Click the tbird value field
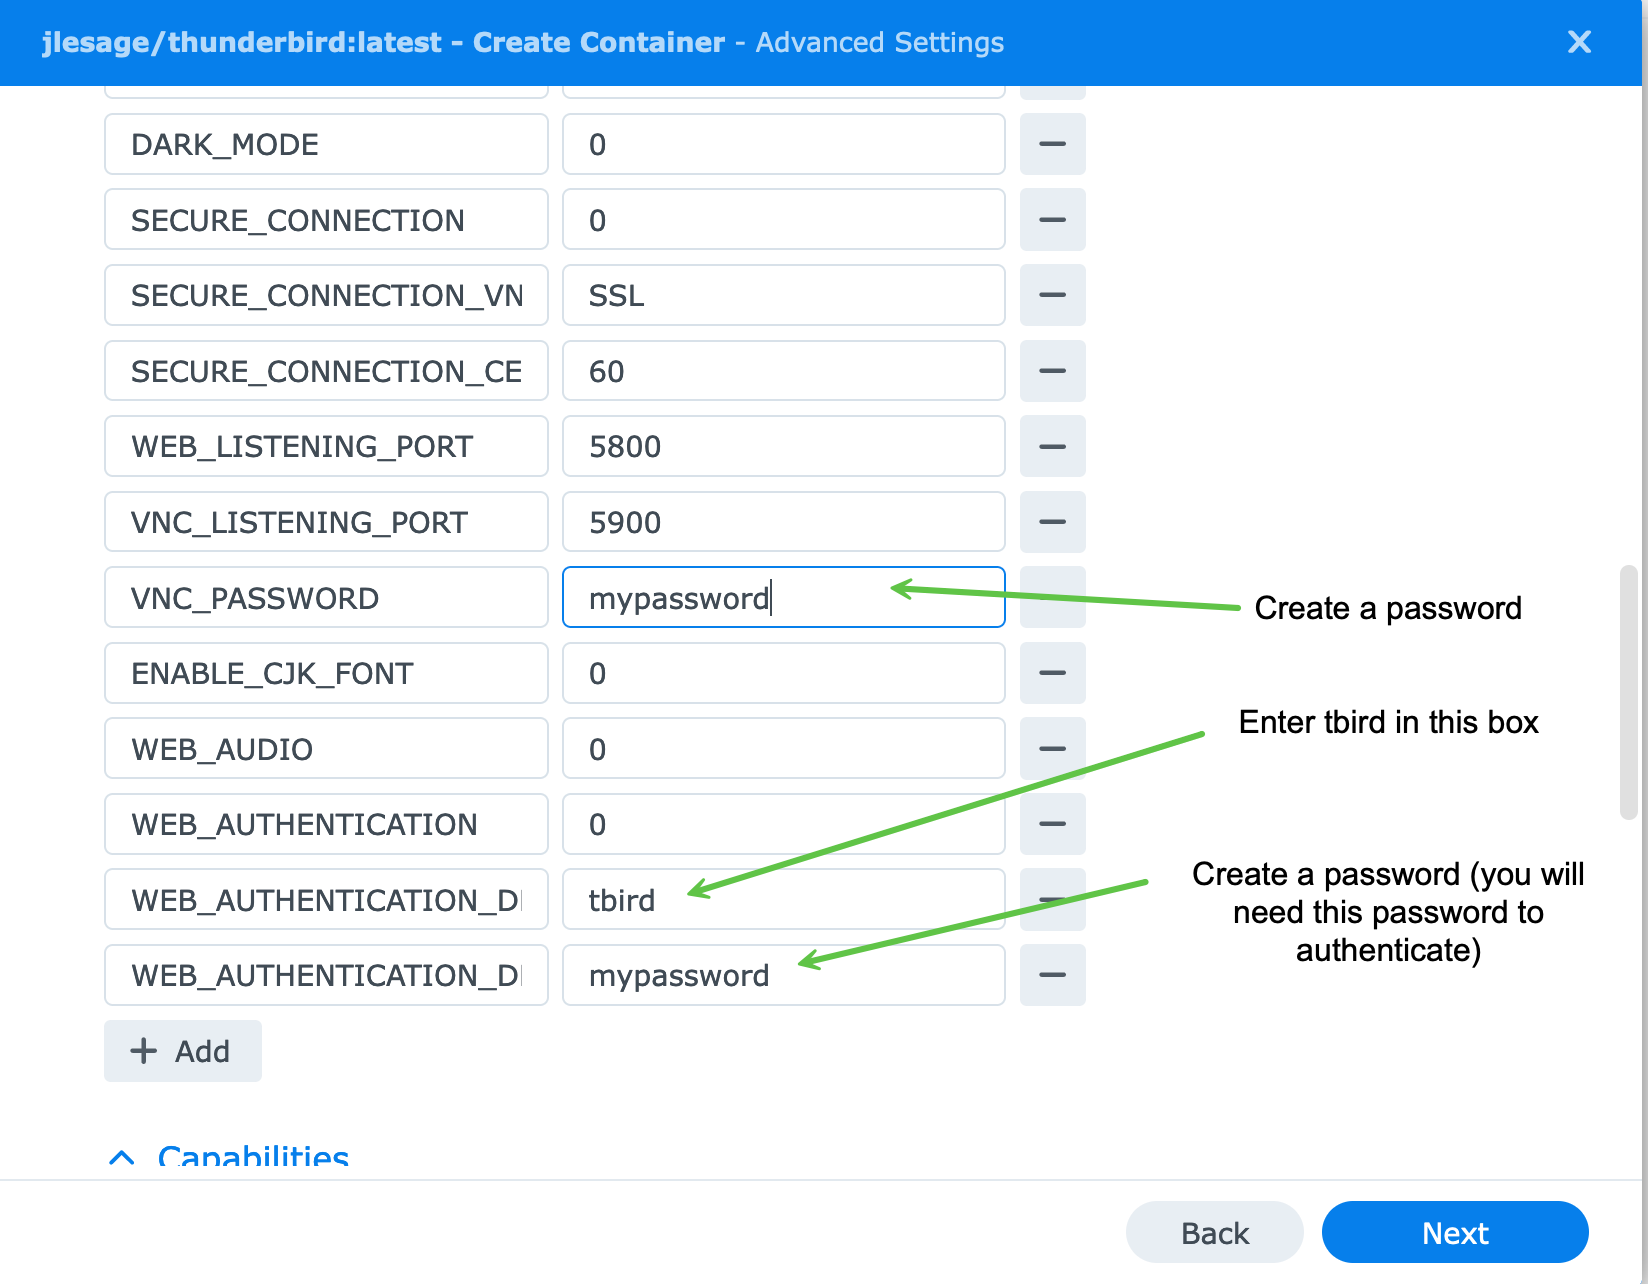The image size is (1648, 1284). point(783,899)
